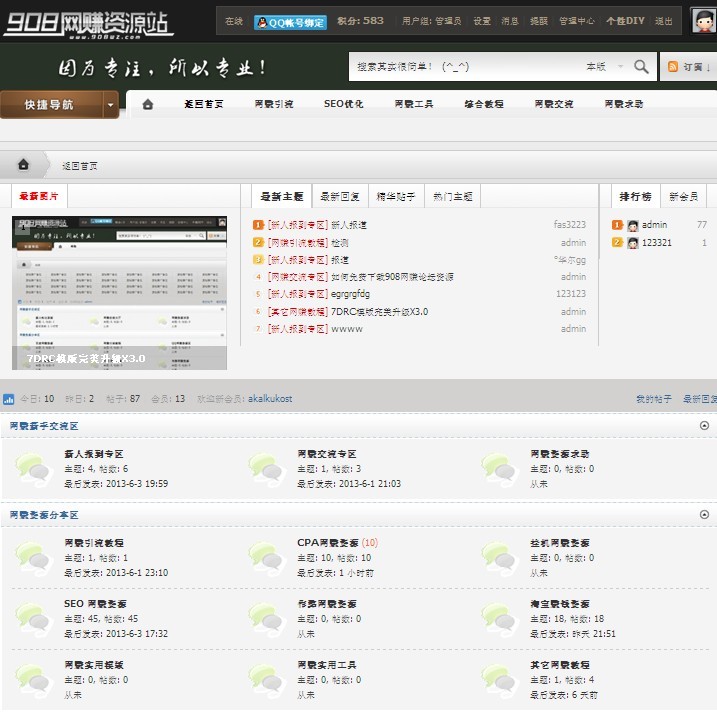Open the 综合教程 navigation menu item
This screenshot has height=713, width=717.
point(484,104)
